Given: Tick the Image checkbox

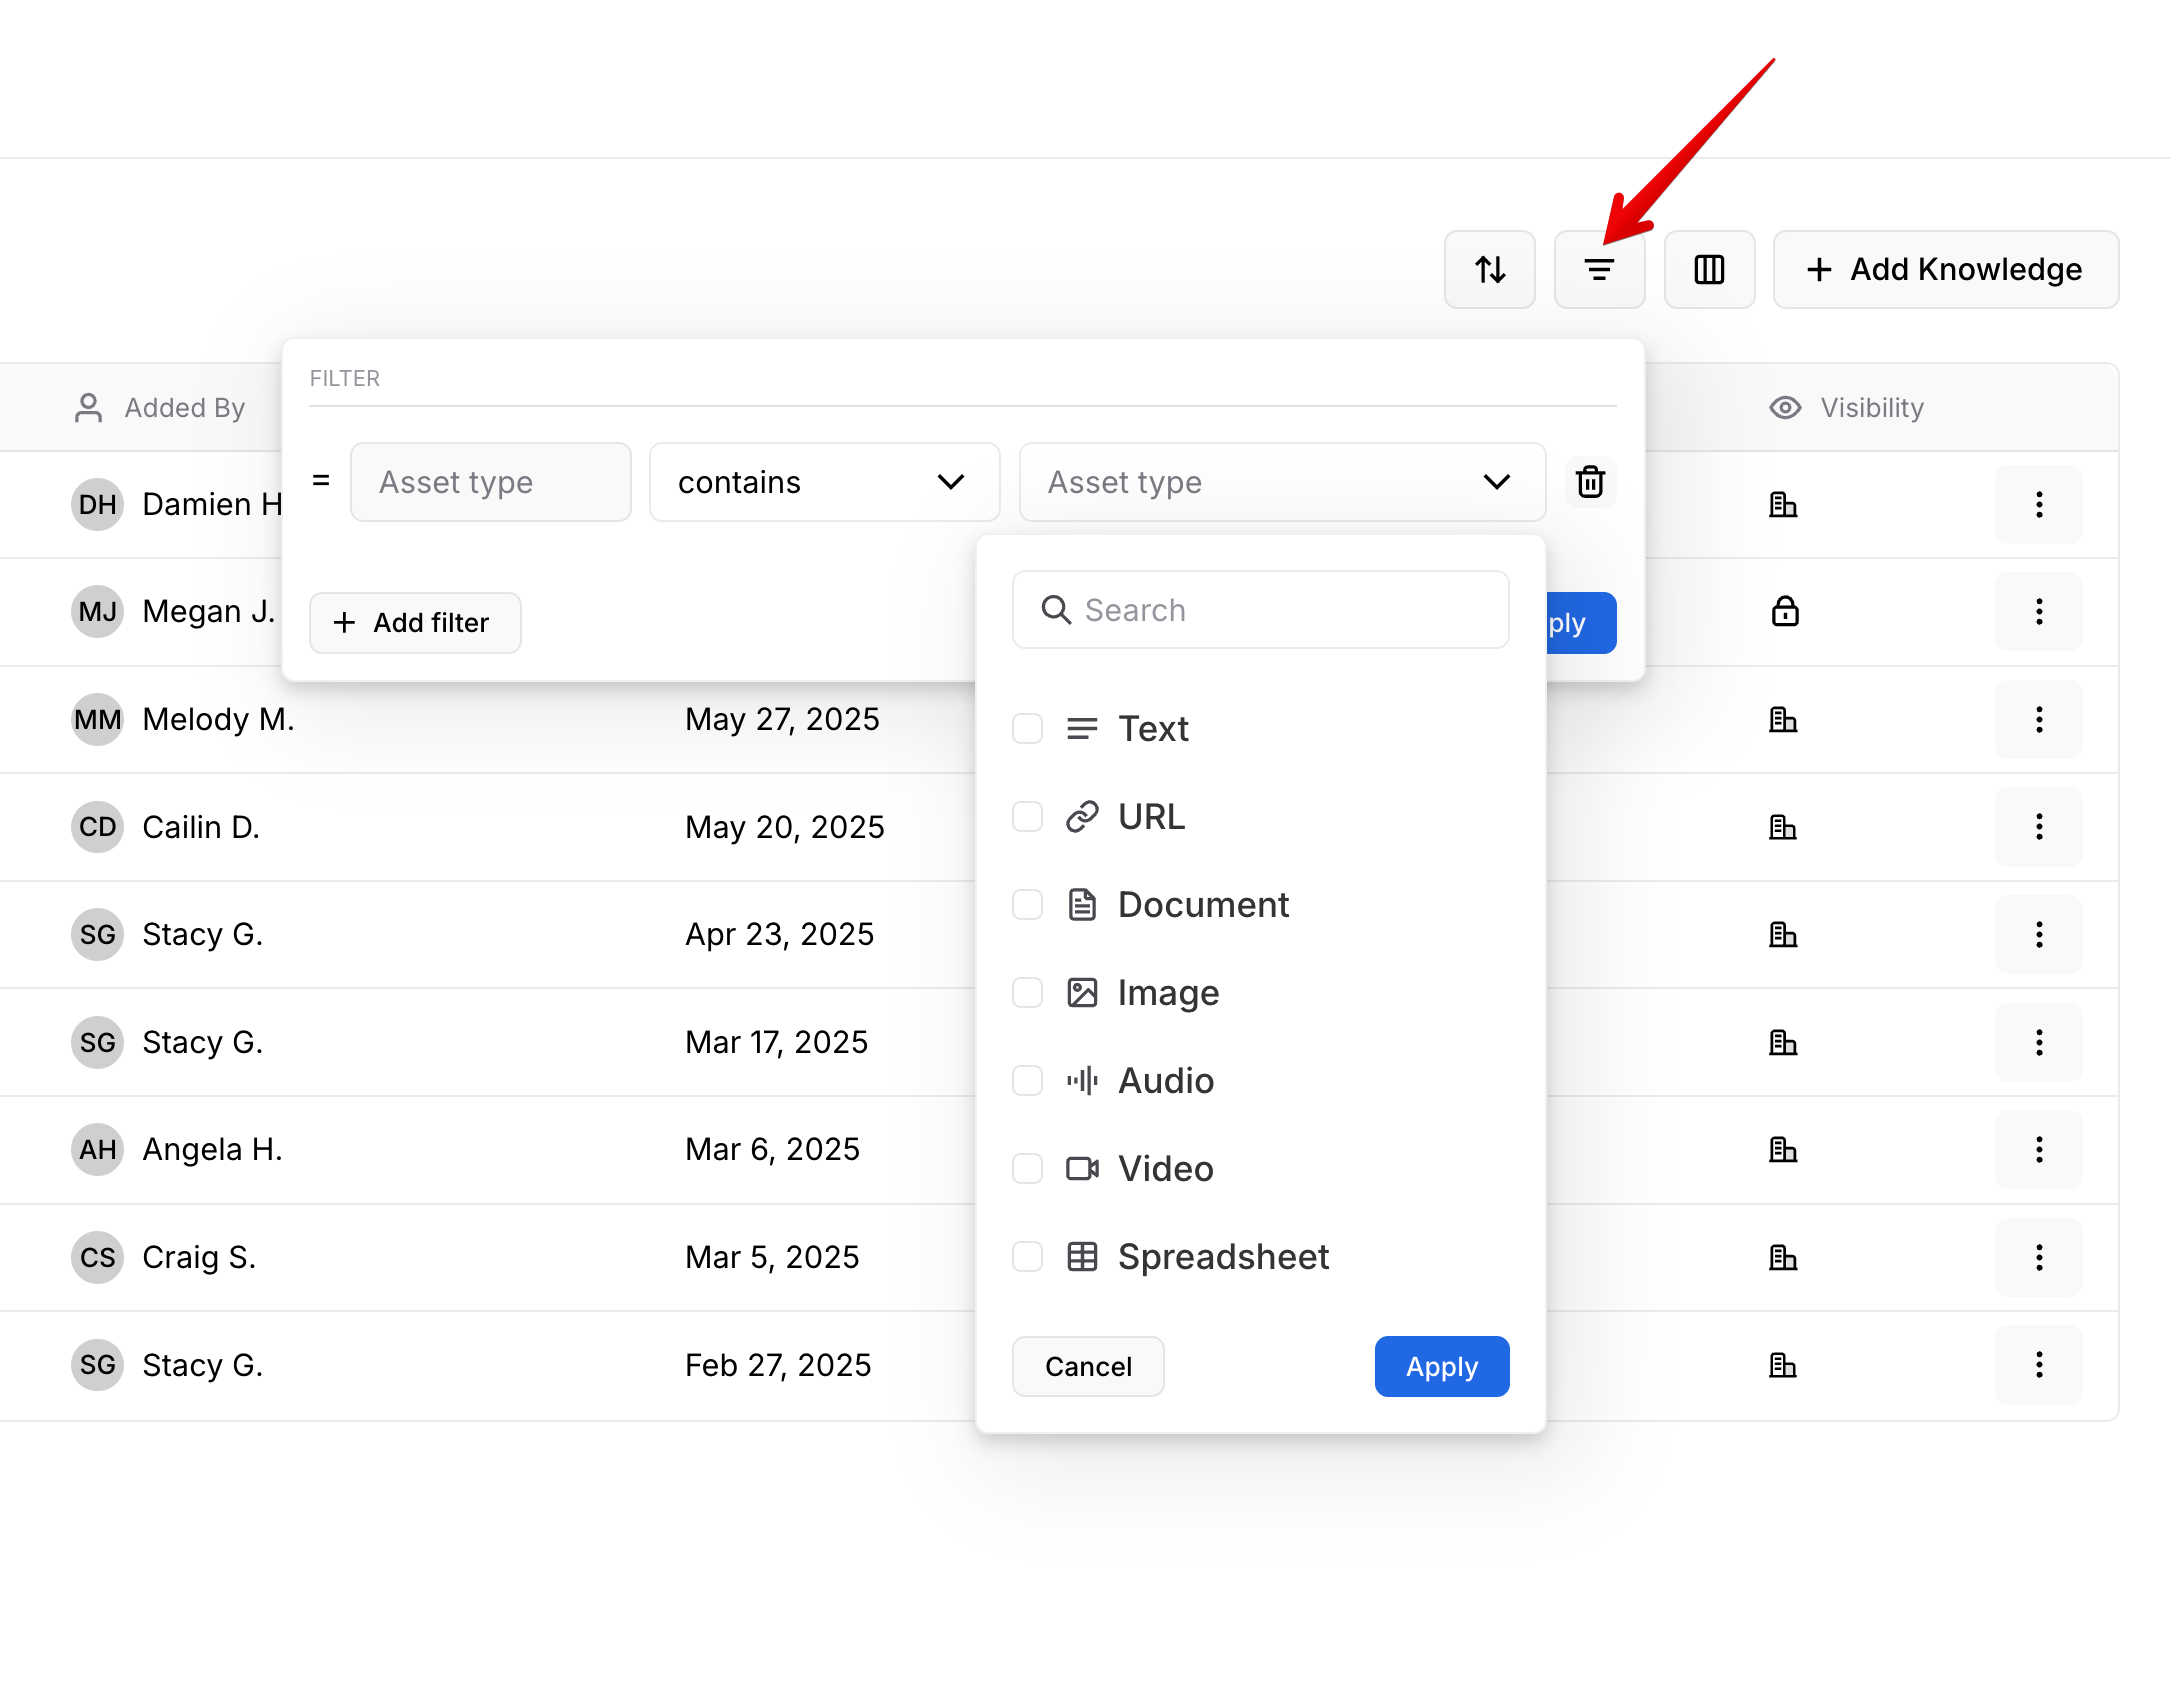Looking at the screenshot, I should click(1027, 993).
